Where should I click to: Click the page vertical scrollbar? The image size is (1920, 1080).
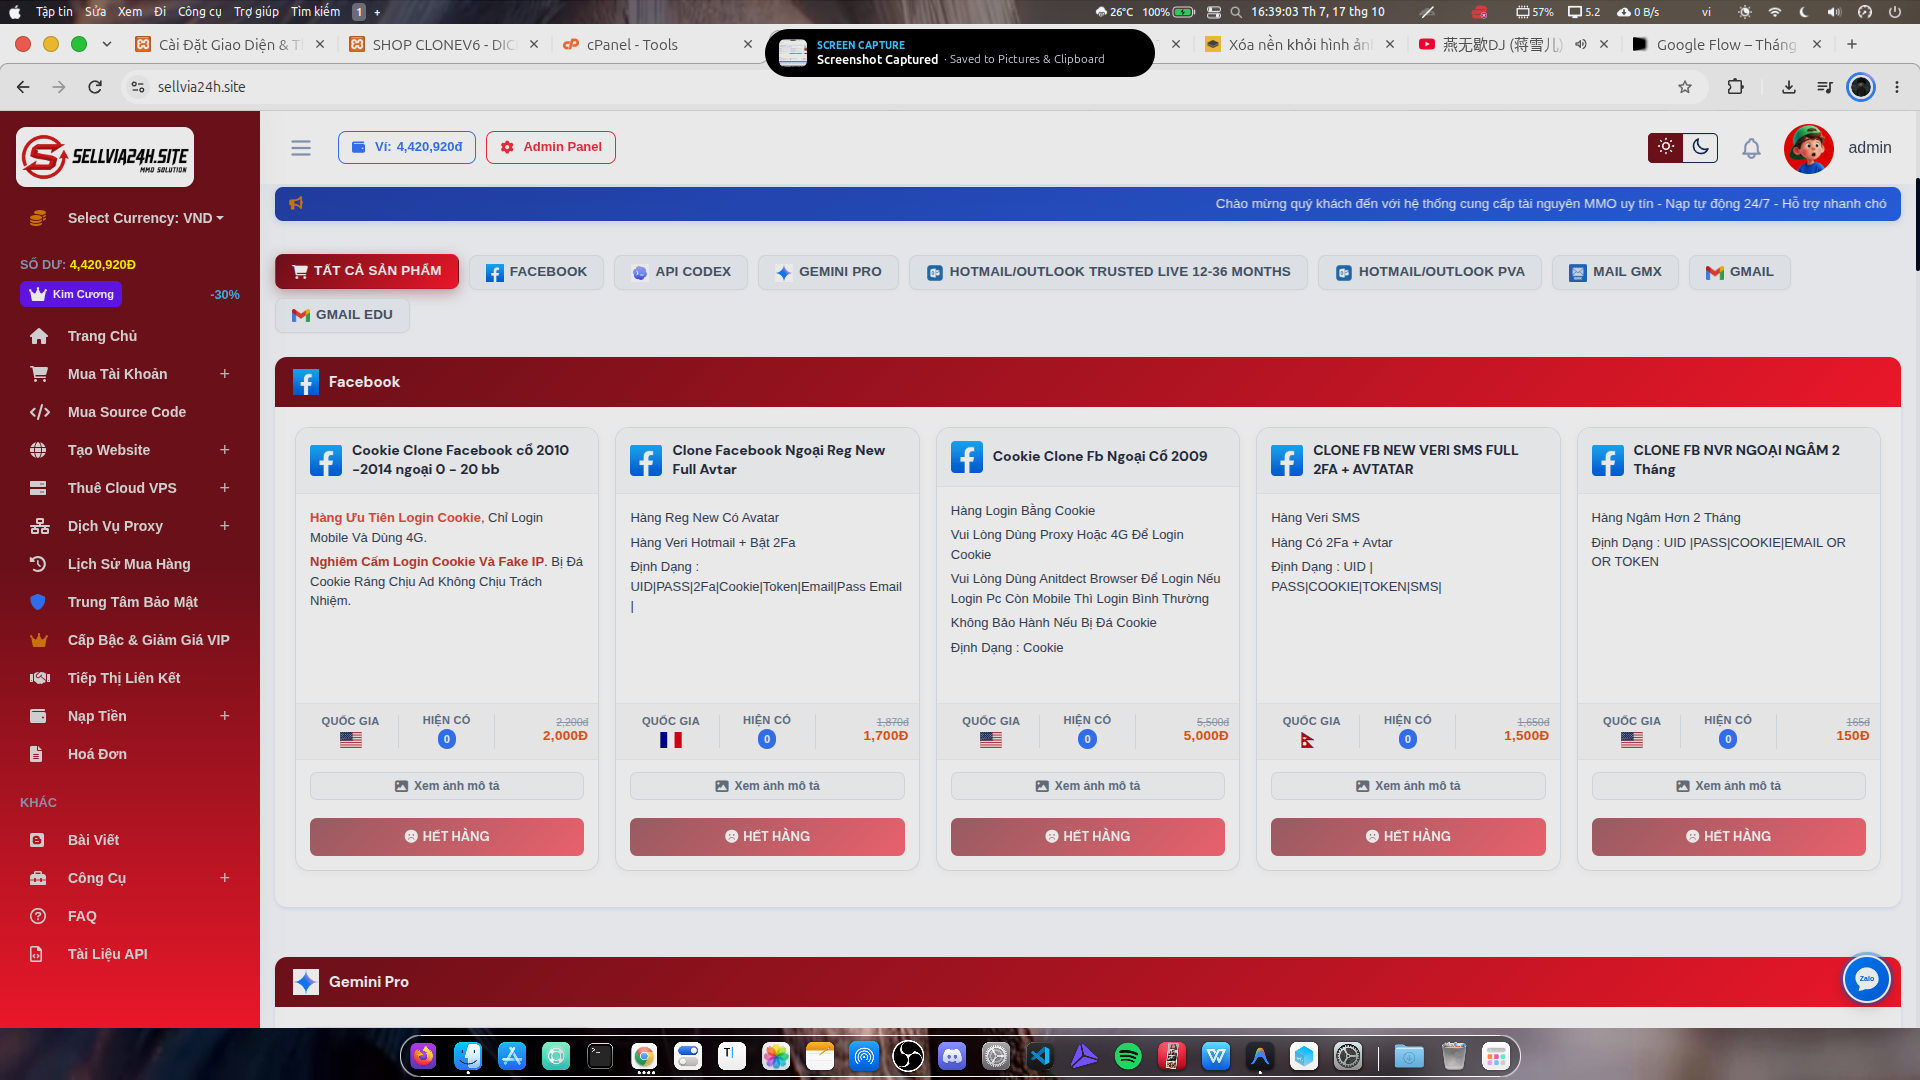click(1916, 225)
